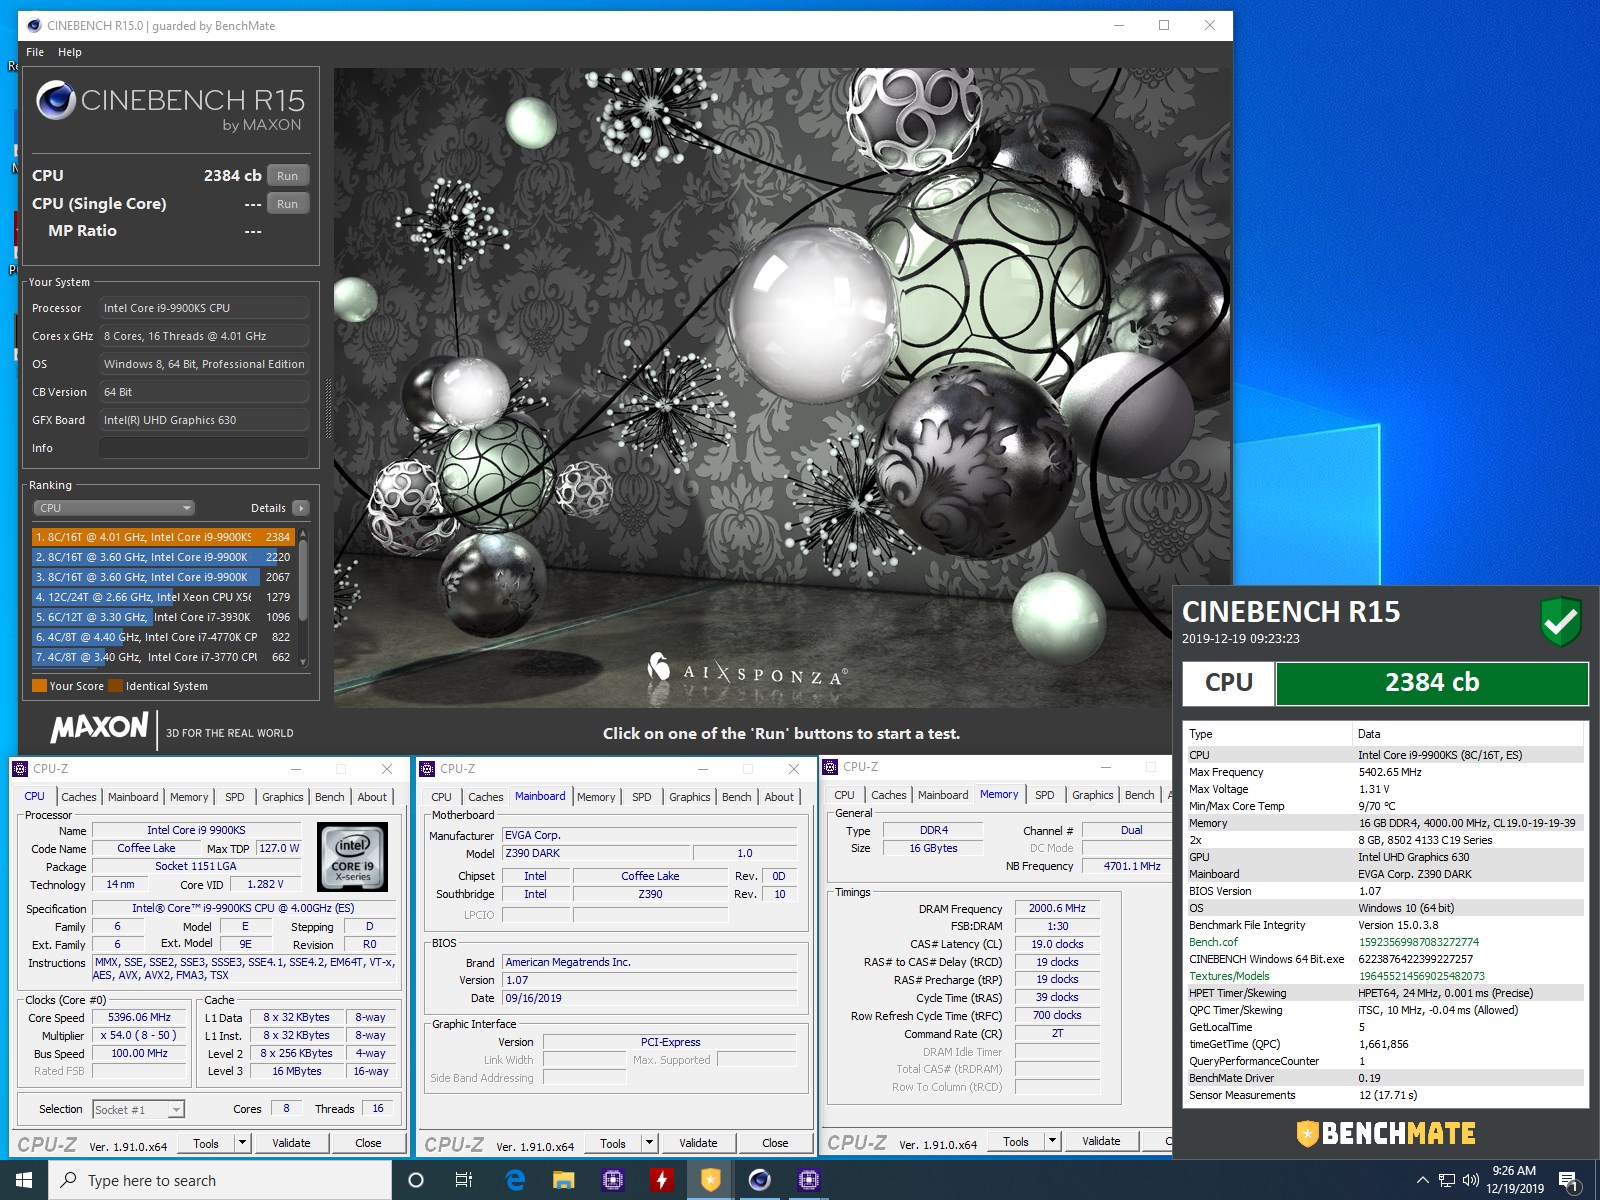This screenshot has height=1200, width=1600.
Task: Click Bench.cof link in BenchMate table
Action: click(x=1213, y=942)
